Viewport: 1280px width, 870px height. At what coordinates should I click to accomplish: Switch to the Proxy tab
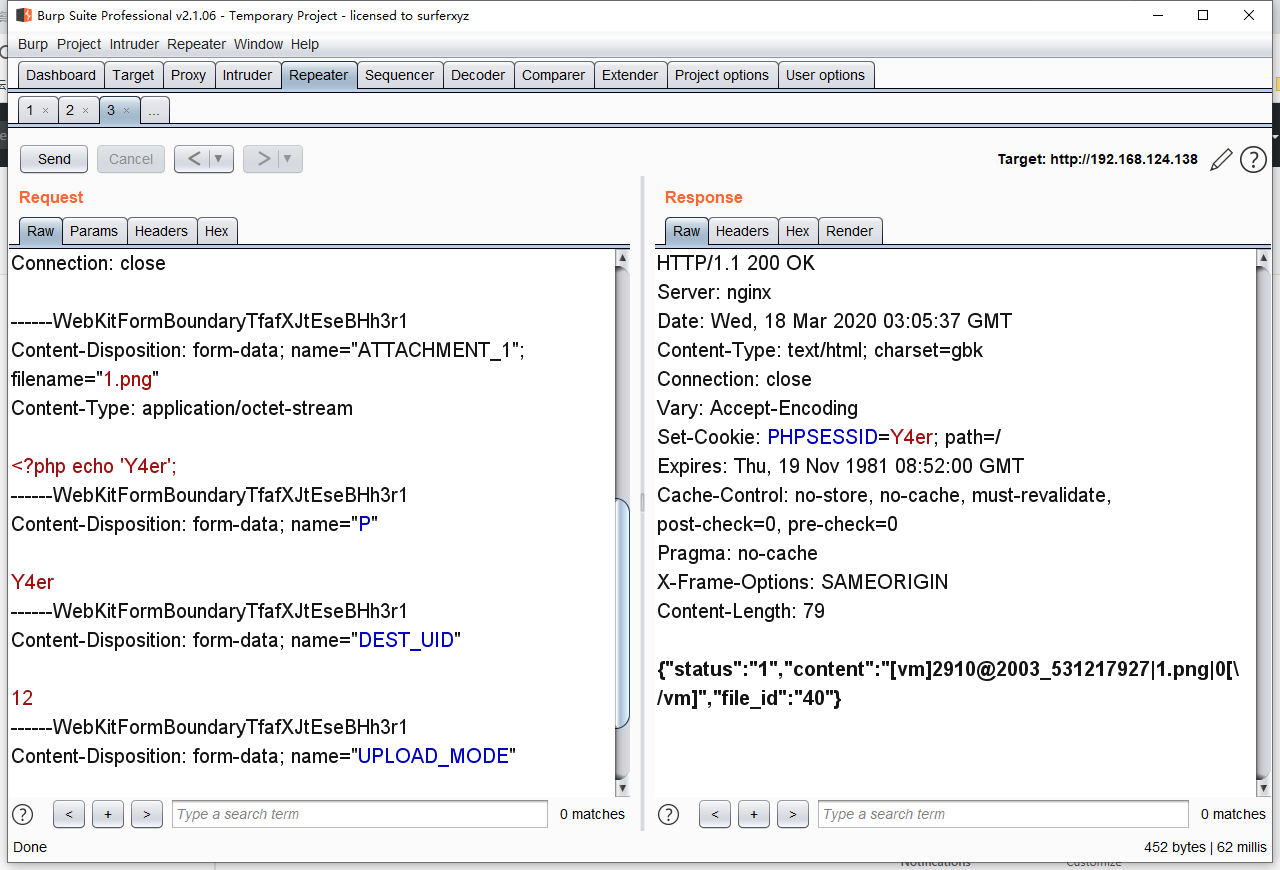(188, 75)
